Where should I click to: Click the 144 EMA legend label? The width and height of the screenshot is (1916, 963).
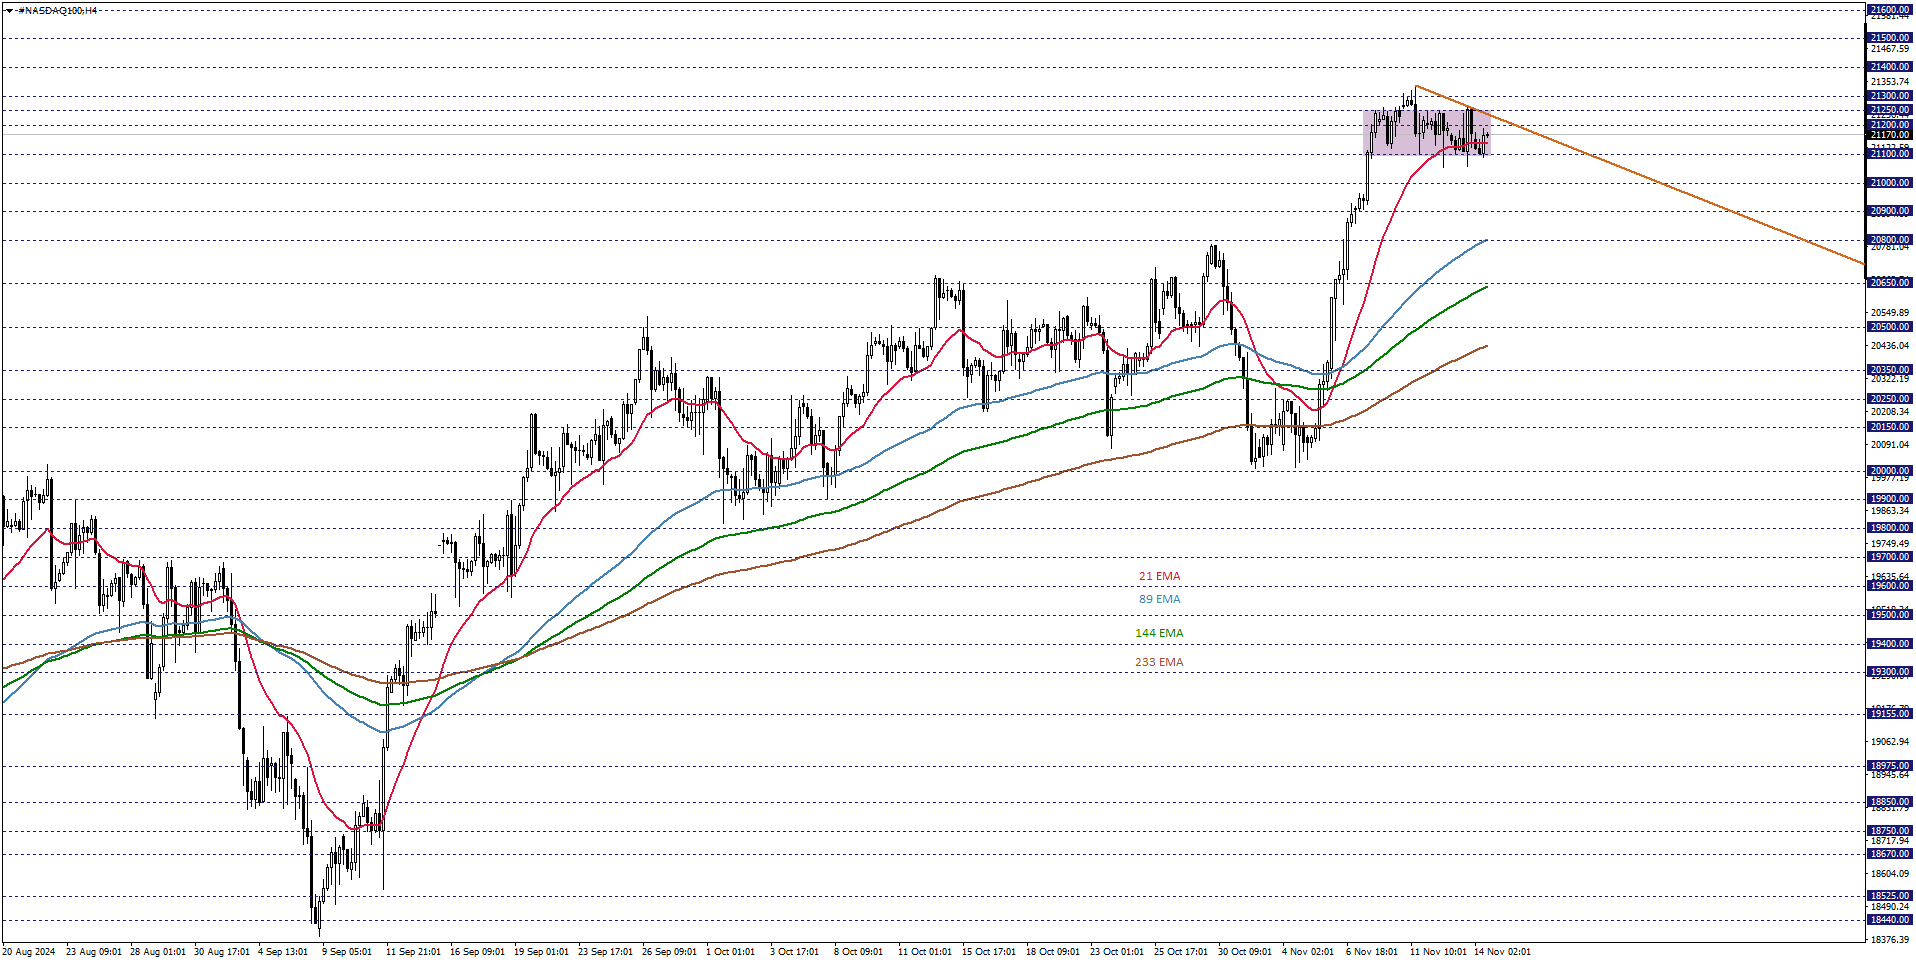(1159, 633)
